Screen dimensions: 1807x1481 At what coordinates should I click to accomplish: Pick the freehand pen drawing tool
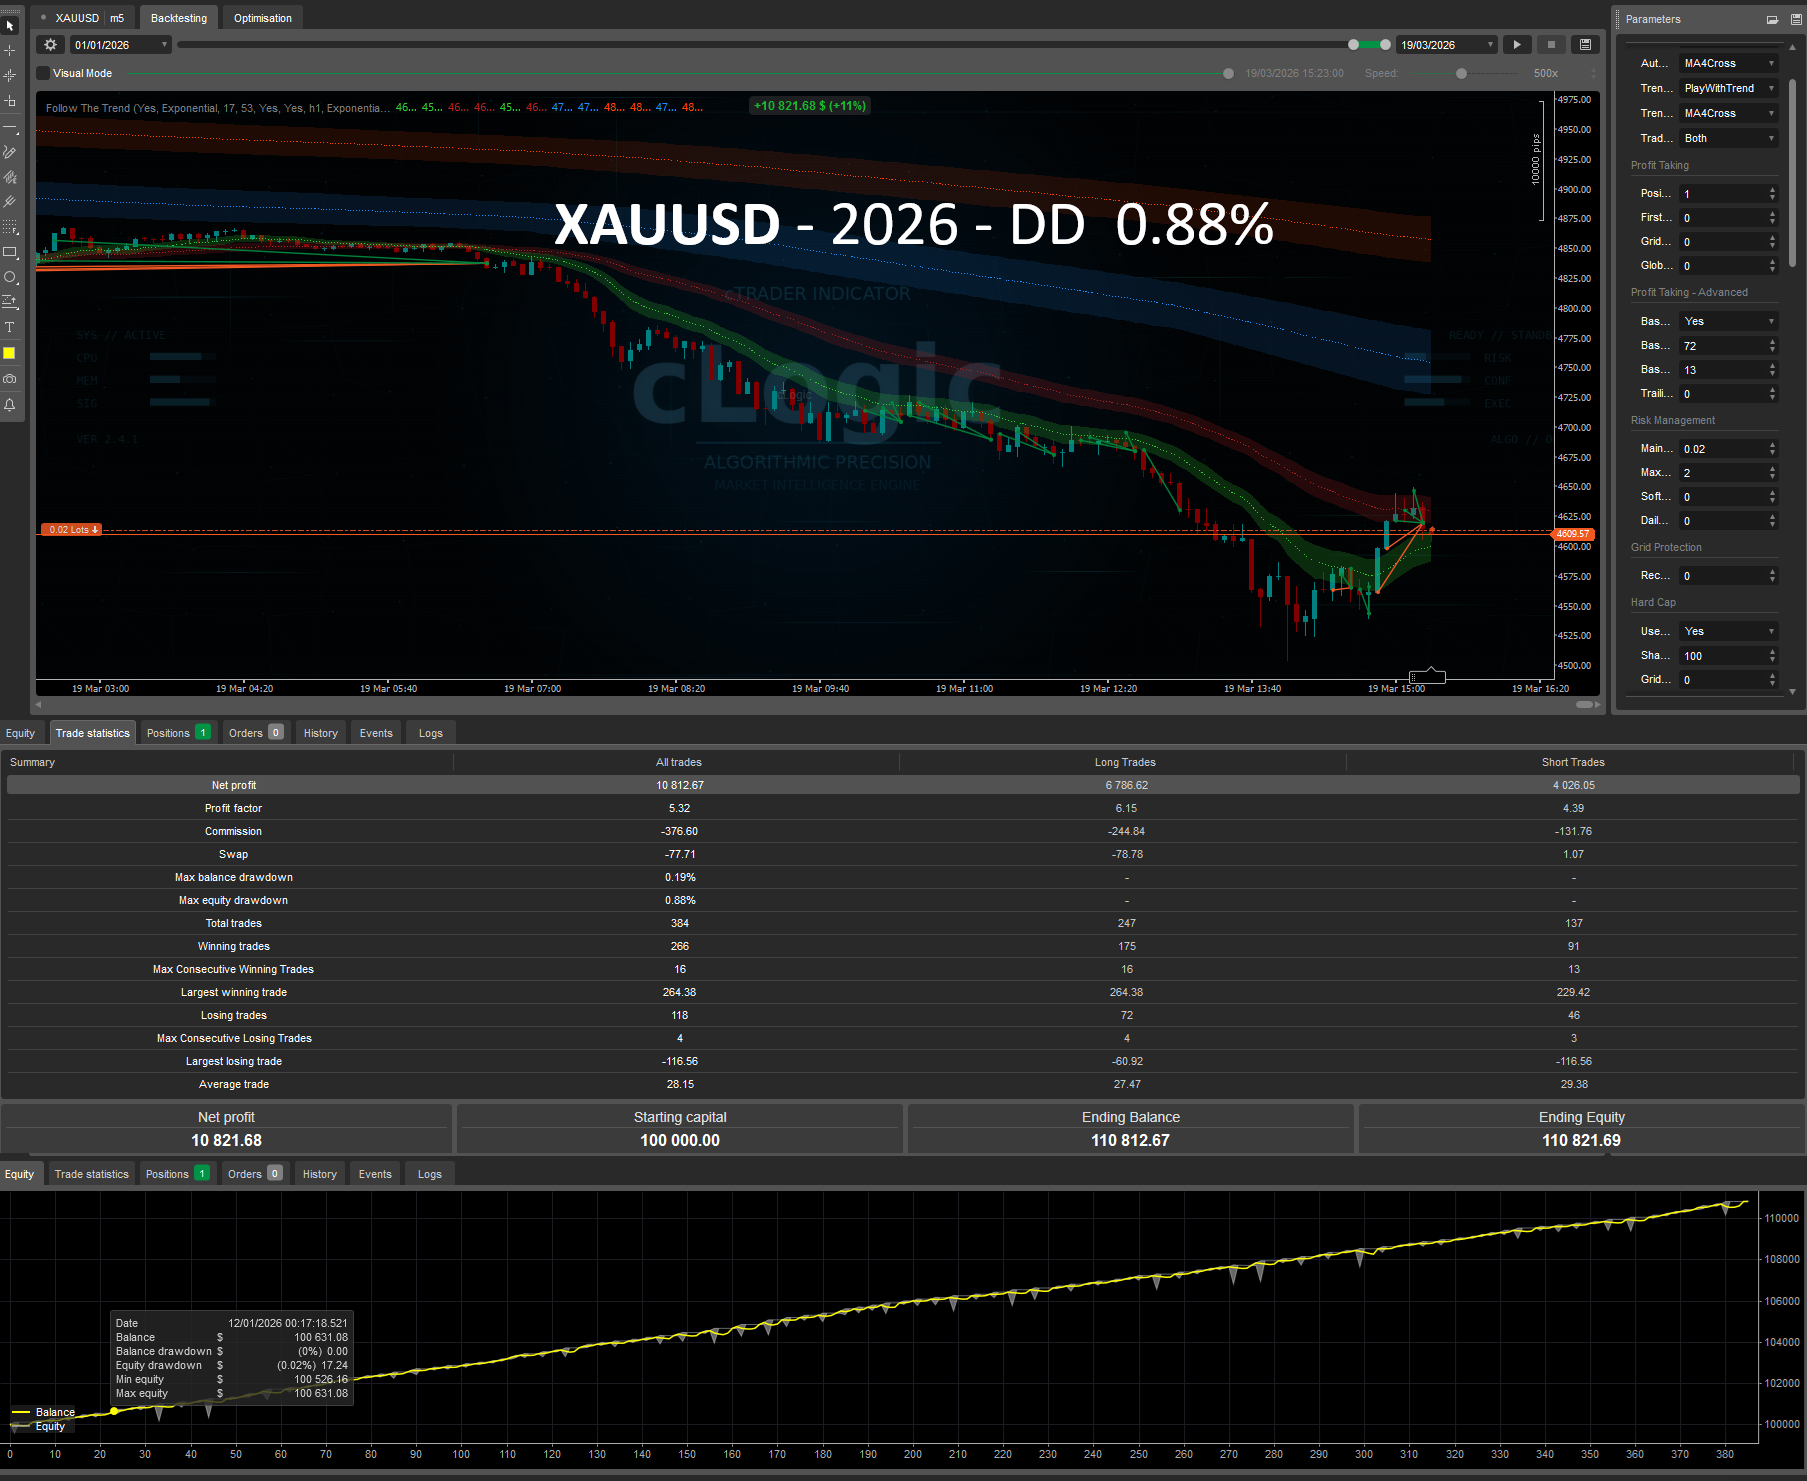click(x=10, y=152)
